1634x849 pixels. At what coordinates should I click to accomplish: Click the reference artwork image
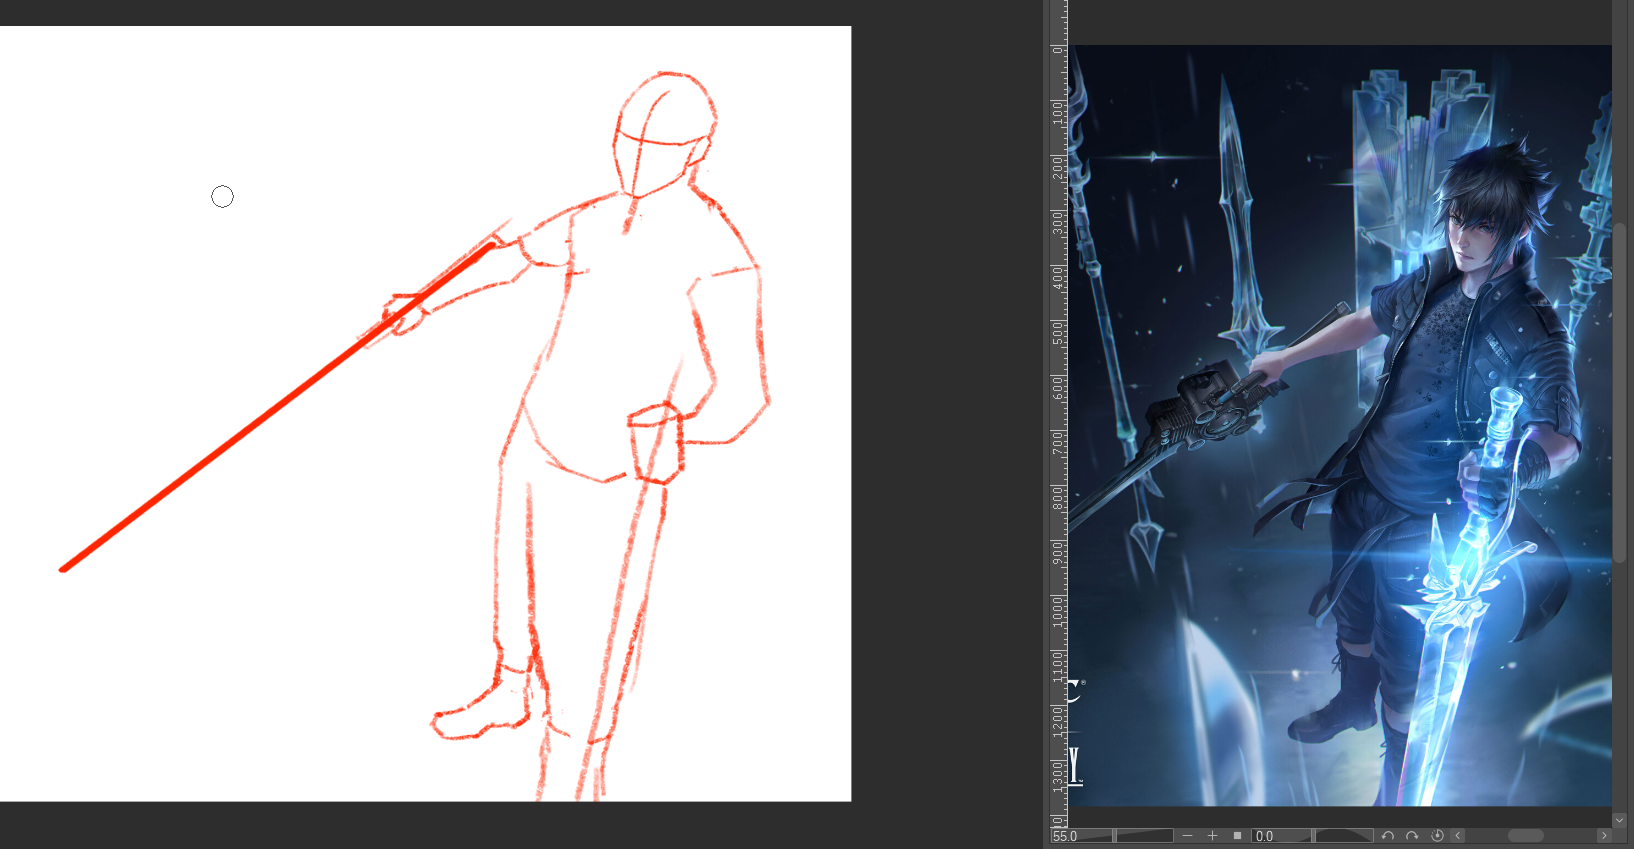(1340, 425)
